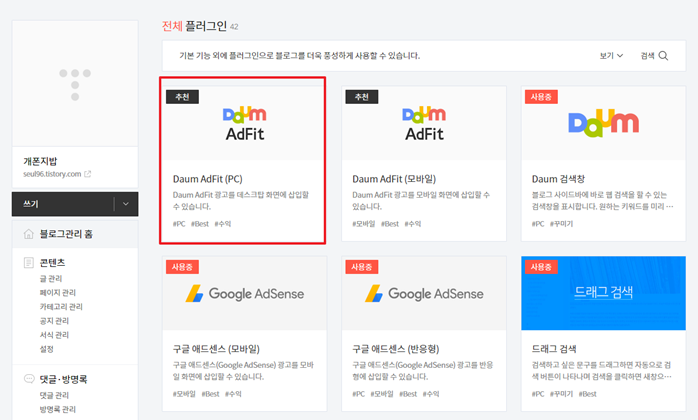
Task: Open external link icon next to seul96.tistory.com
Action: [x=88, y=174]
